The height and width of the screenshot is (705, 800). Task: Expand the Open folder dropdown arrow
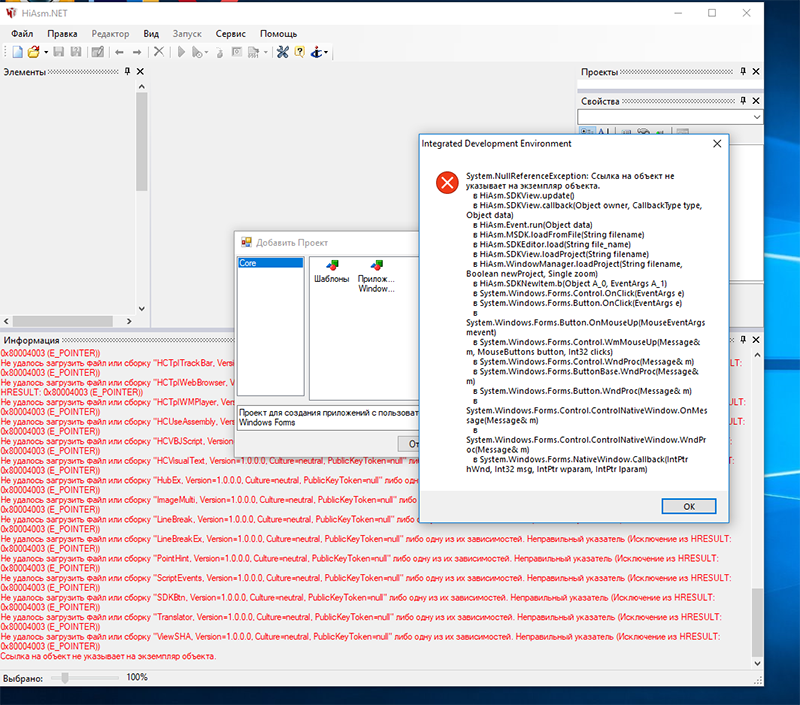click(x=45, y=52)
